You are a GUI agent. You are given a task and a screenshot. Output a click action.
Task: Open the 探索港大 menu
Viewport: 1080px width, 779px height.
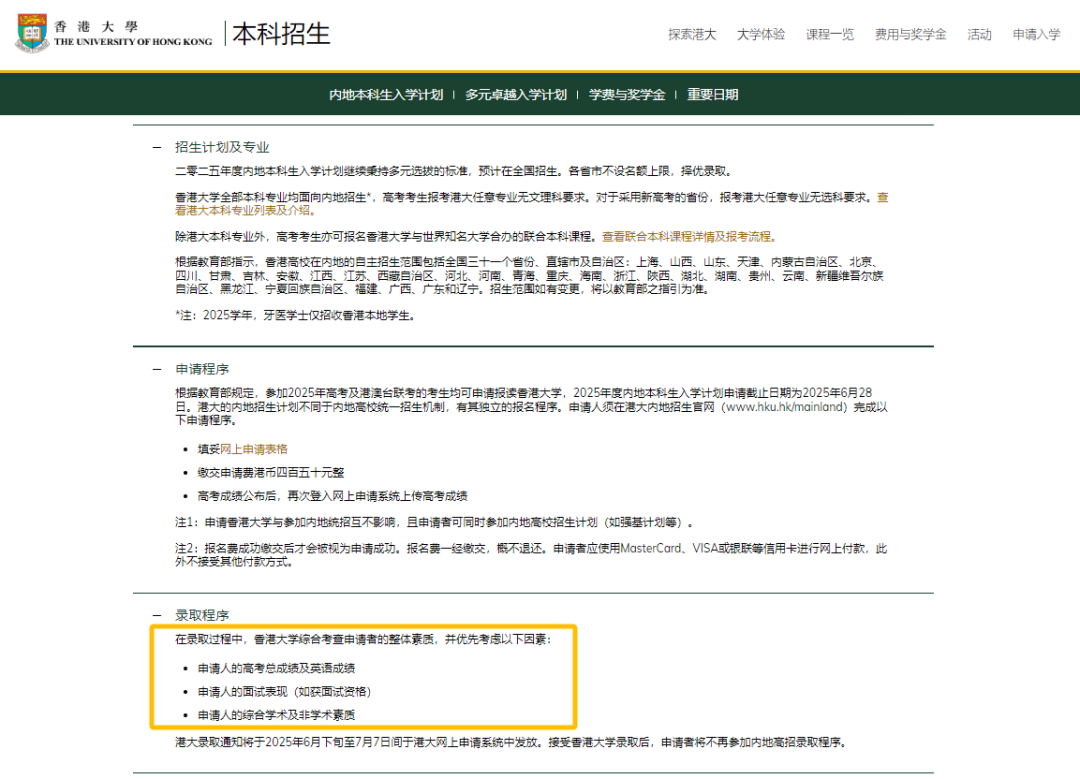692,34
